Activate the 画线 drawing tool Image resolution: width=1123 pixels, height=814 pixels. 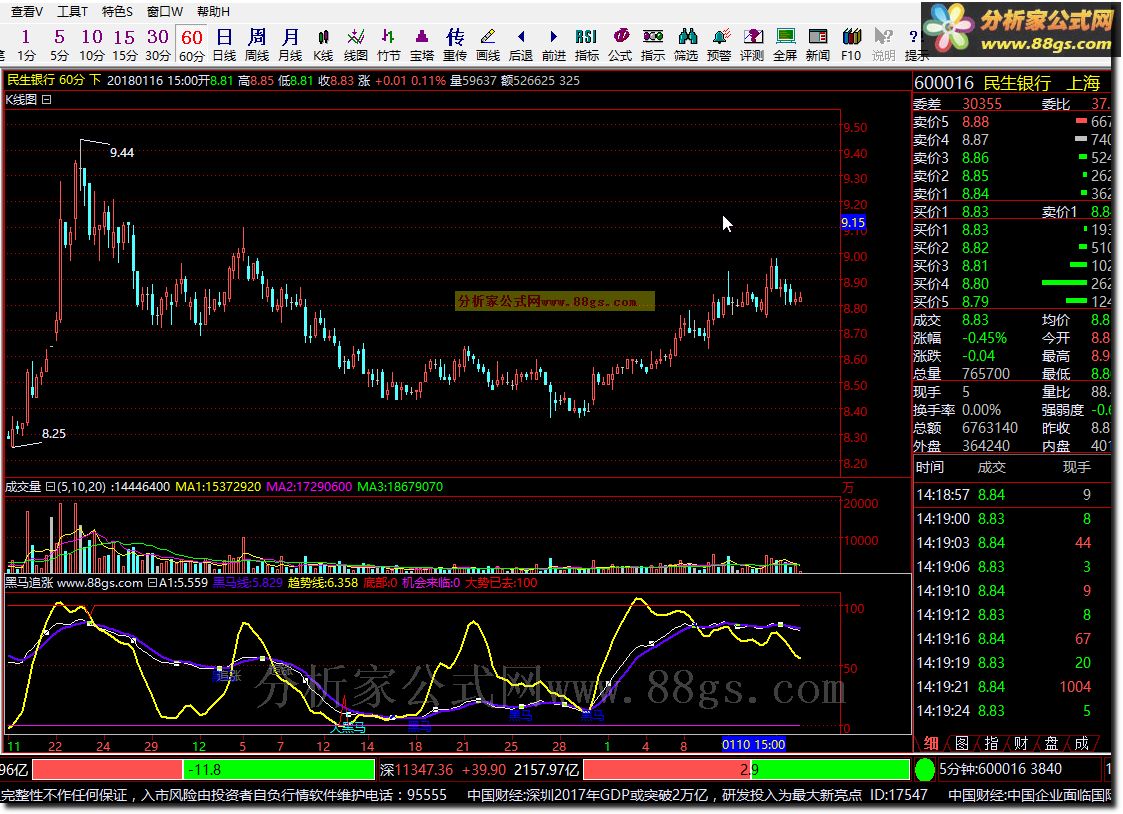click(488, 44)
